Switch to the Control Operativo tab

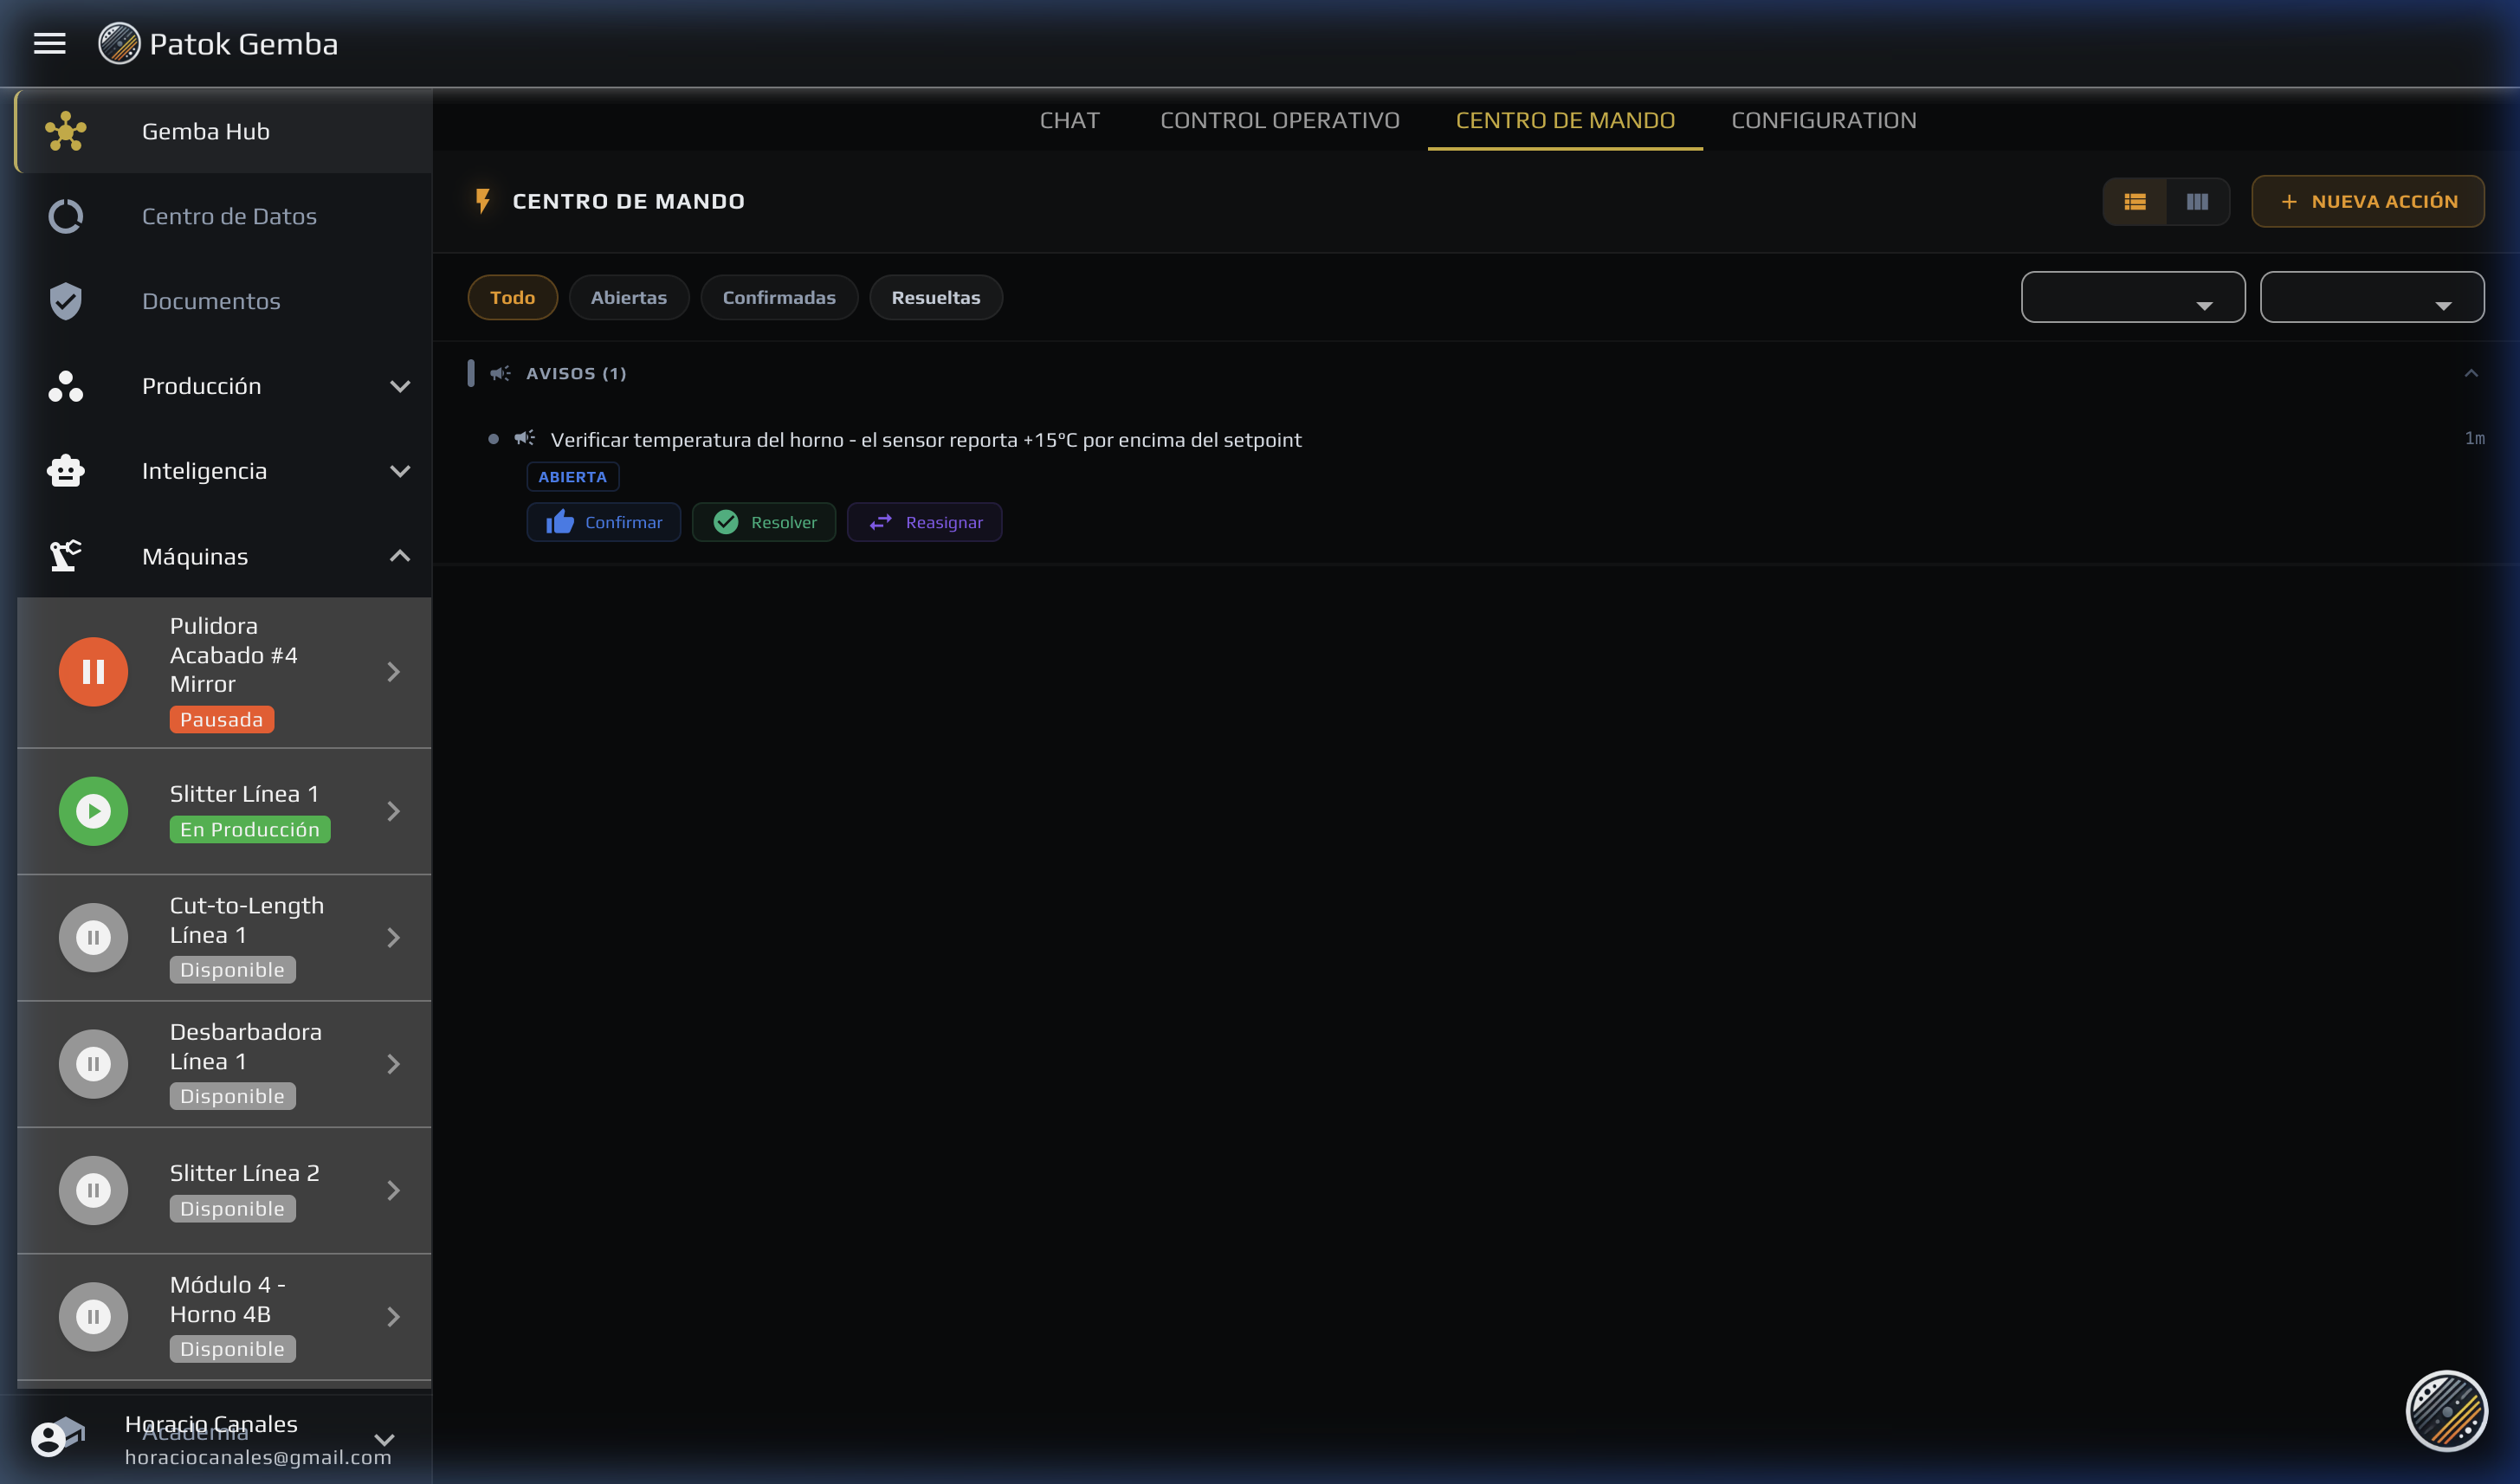click(x=1279, y=120)
